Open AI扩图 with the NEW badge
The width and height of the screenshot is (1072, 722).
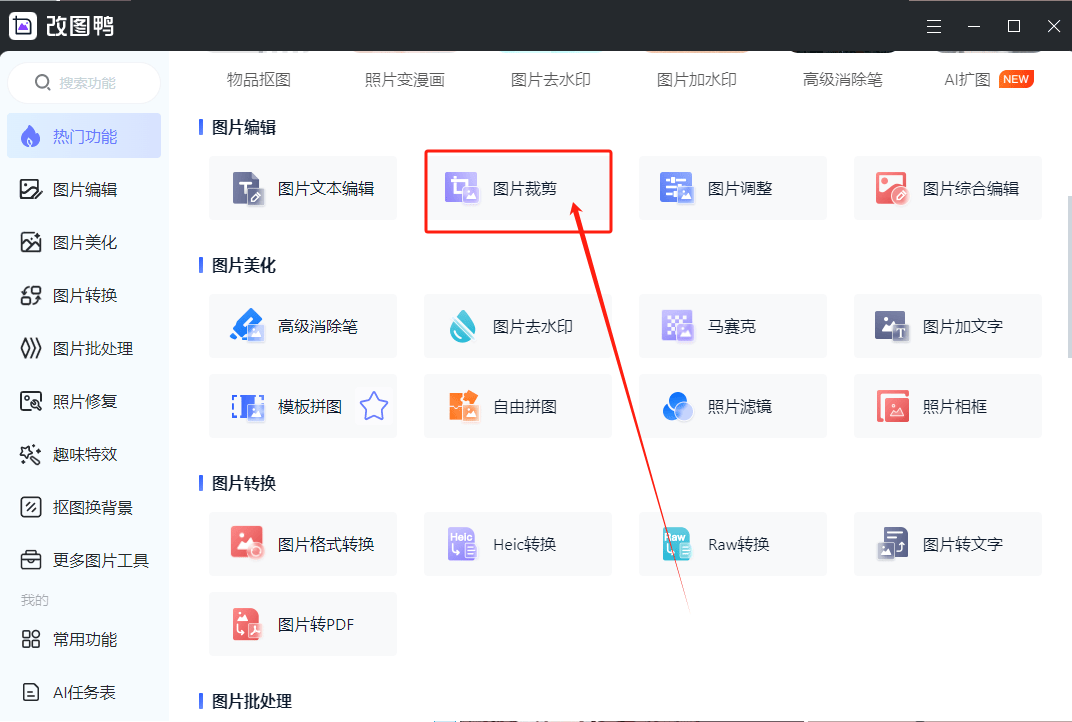(x=989, y=80)
